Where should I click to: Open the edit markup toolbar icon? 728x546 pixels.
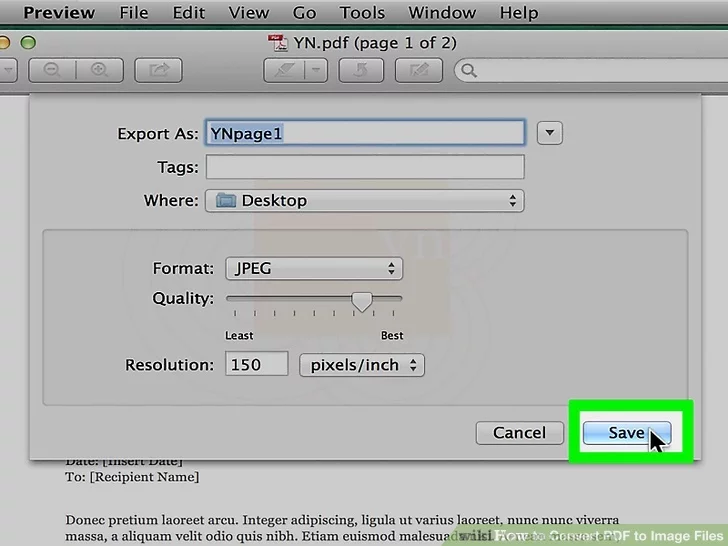pos(419,71)
